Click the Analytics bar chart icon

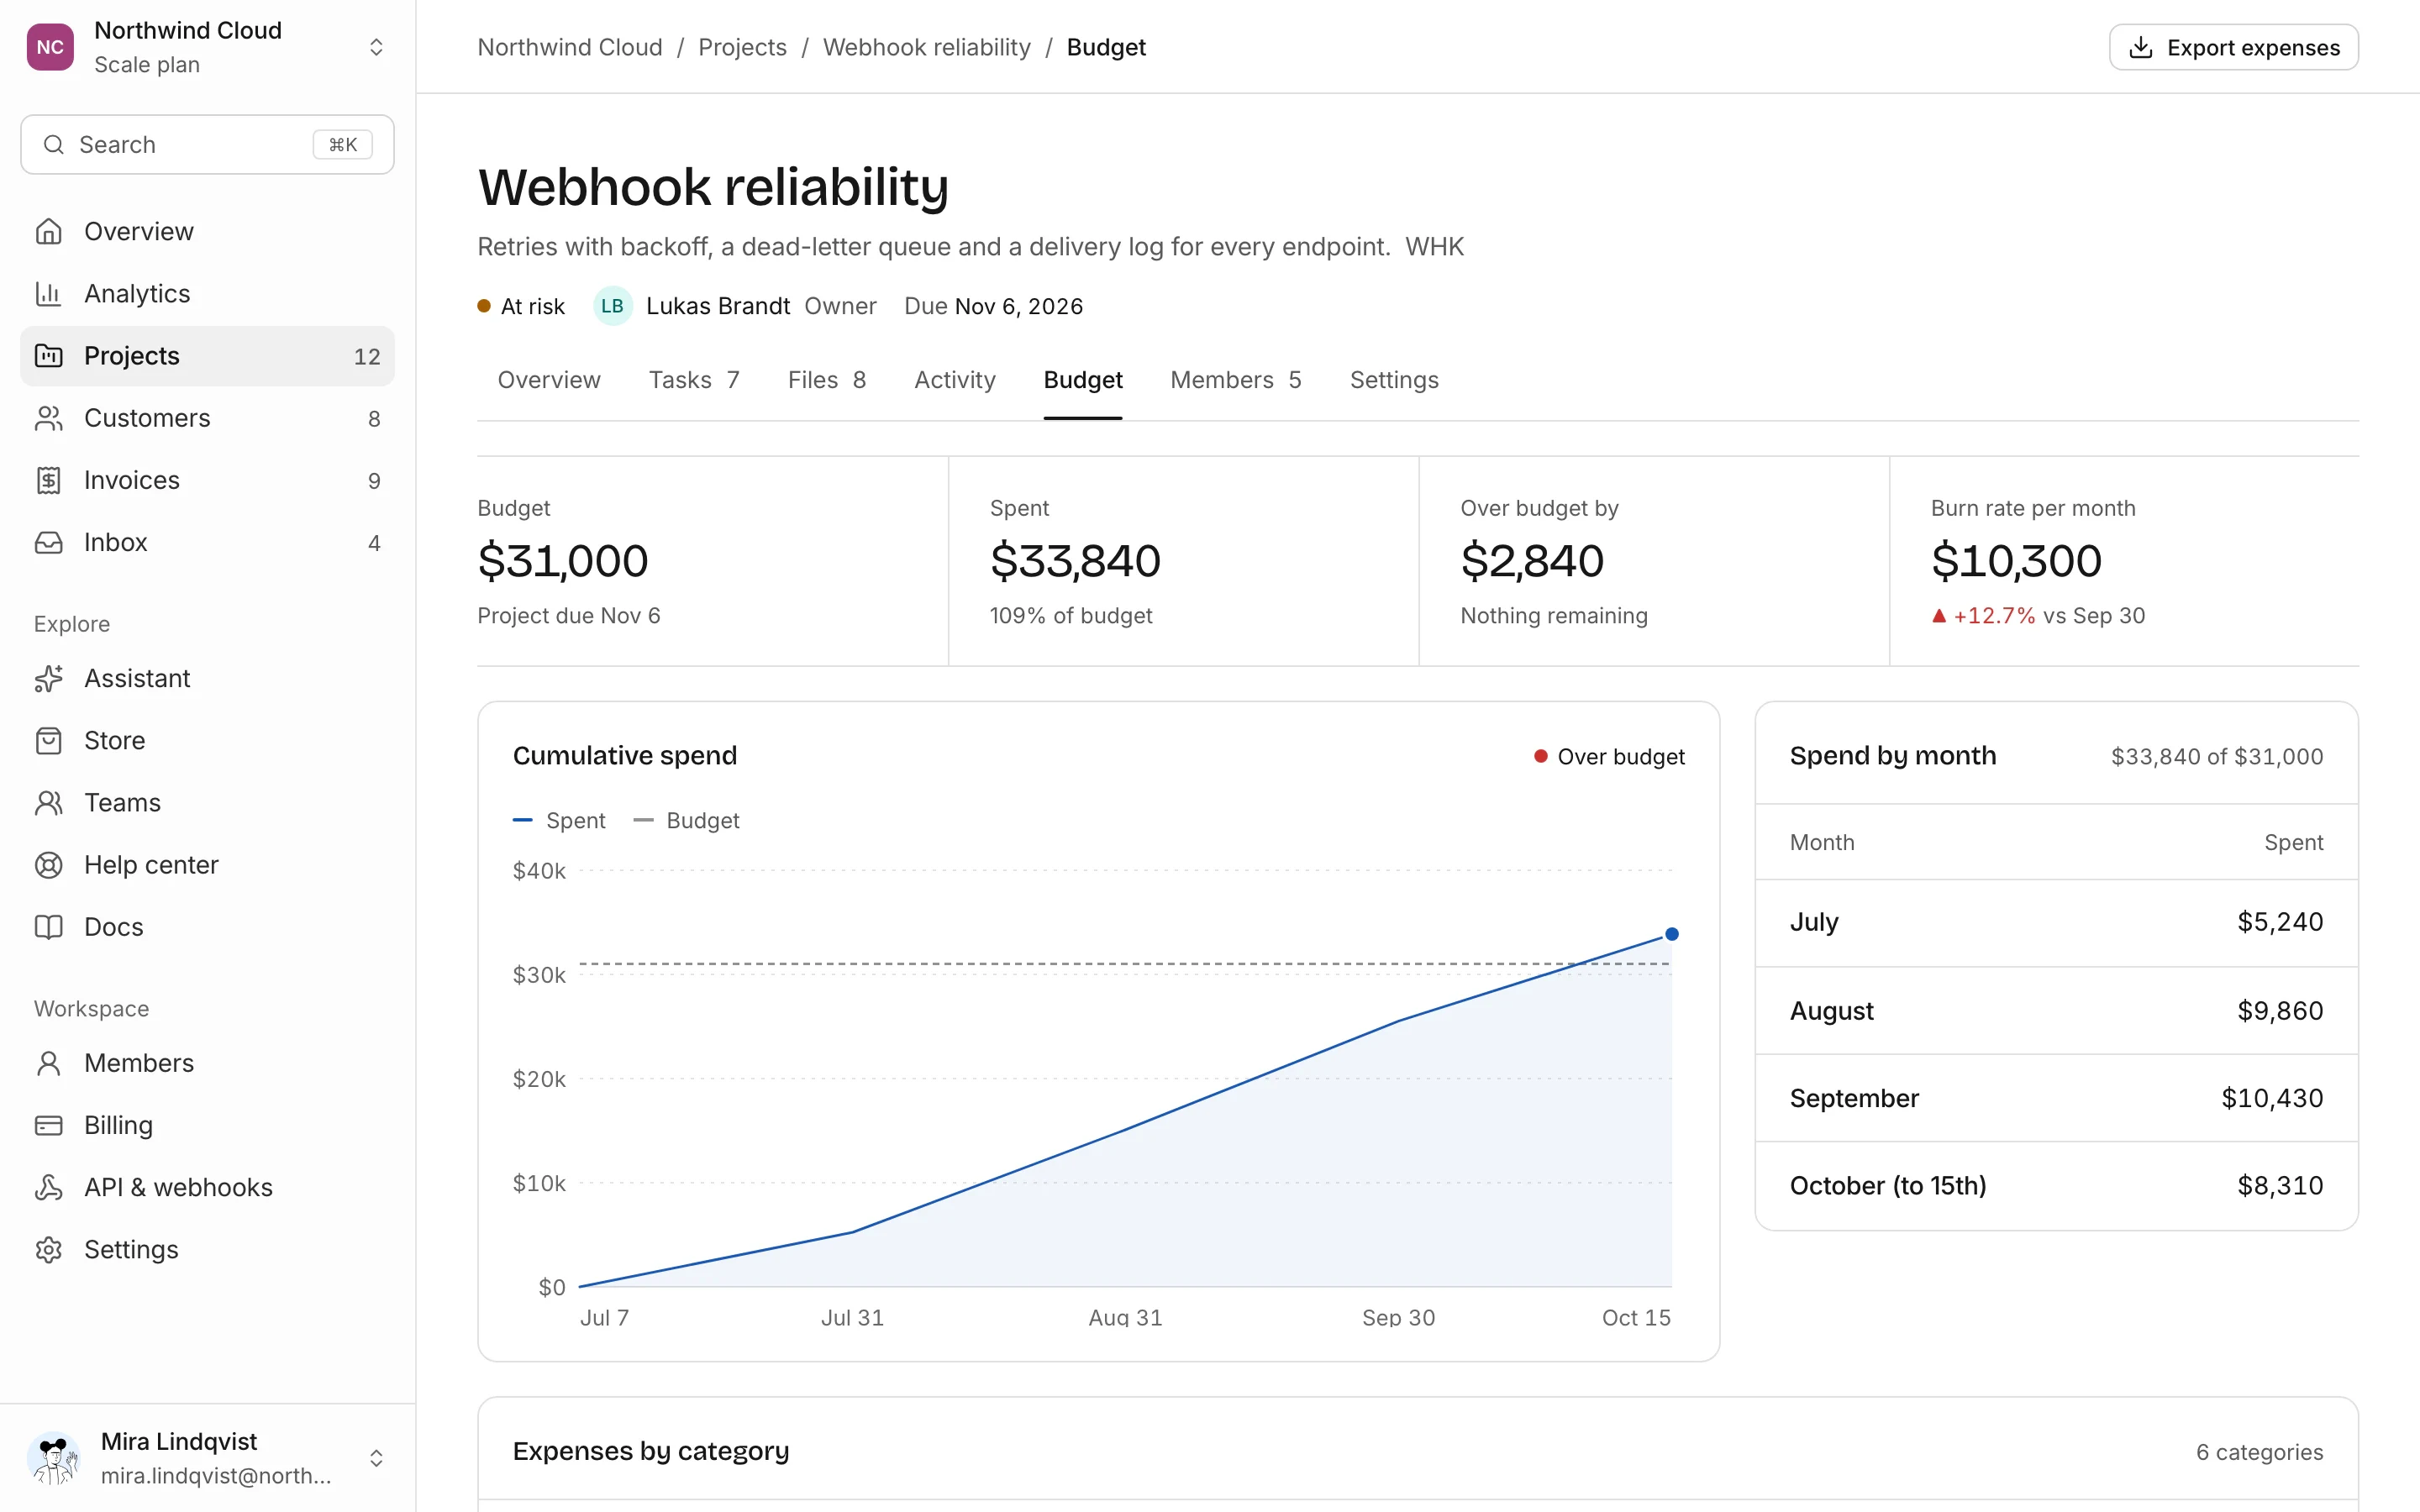[48, 293]
